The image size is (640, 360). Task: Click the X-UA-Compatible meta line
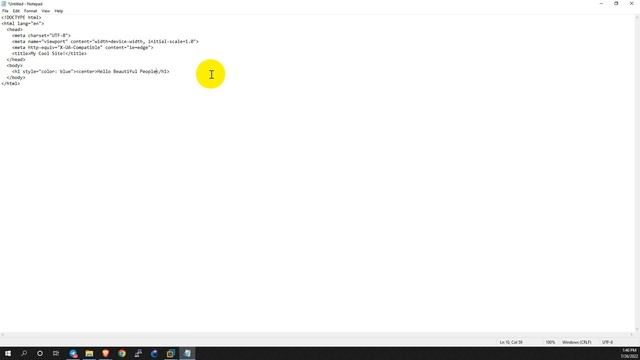(82, 47)
